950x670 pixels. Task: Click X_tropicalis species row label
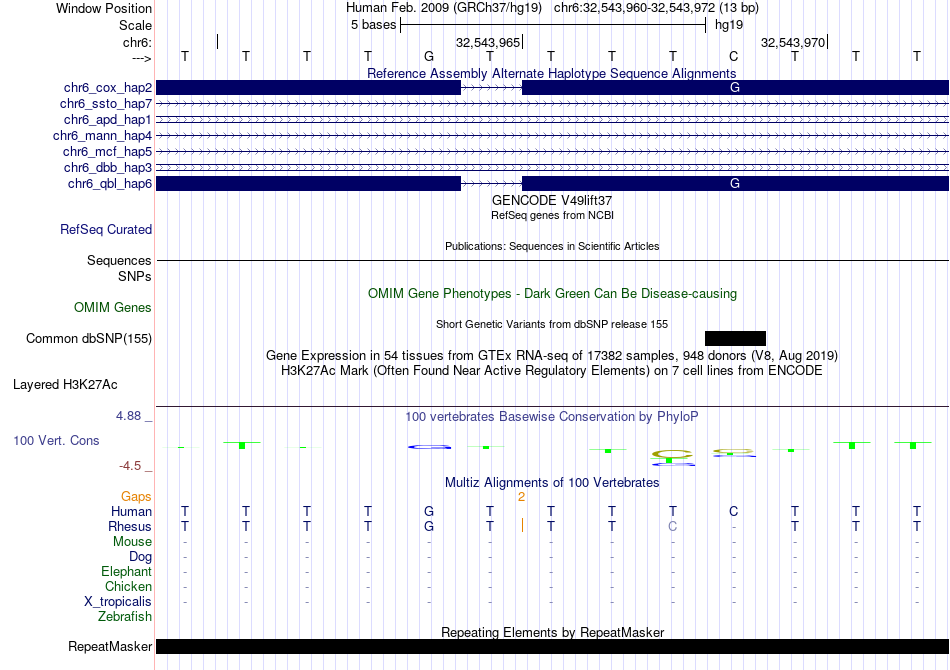[118, 602]
